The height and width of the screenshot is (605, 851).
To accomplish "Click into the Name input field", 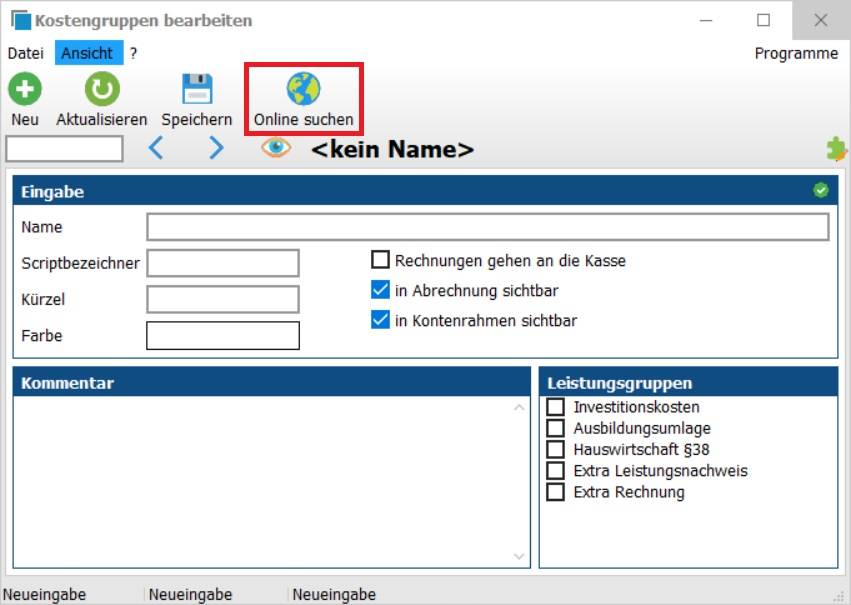I will [x=487, y=227].
